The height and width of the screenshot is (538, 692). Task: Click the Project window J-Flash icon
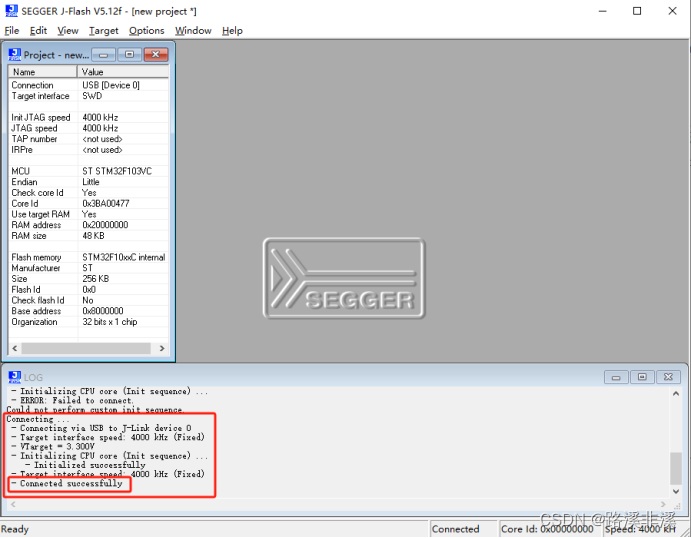coord(15,54)
